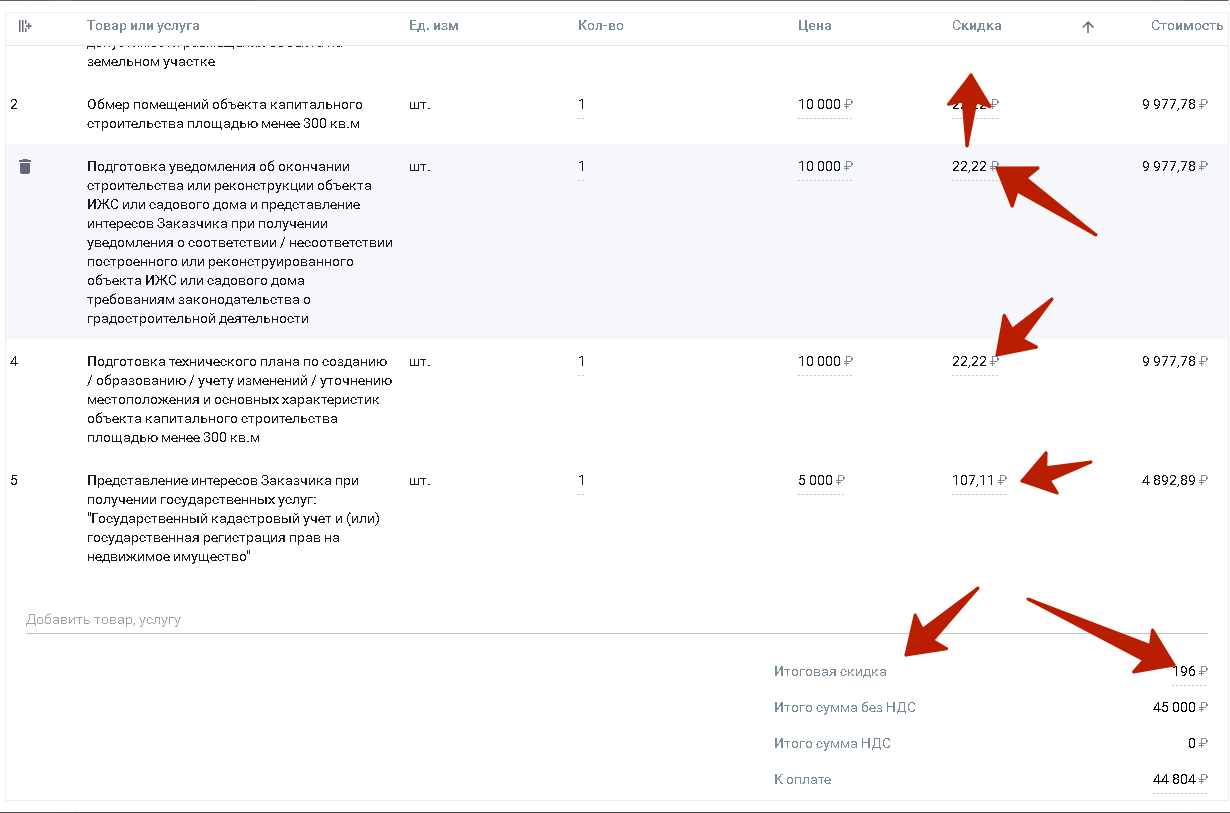Click the Стоимость column header
Image resolution: width=1230 pixels, height=813 pixels.
(1186, 26)
